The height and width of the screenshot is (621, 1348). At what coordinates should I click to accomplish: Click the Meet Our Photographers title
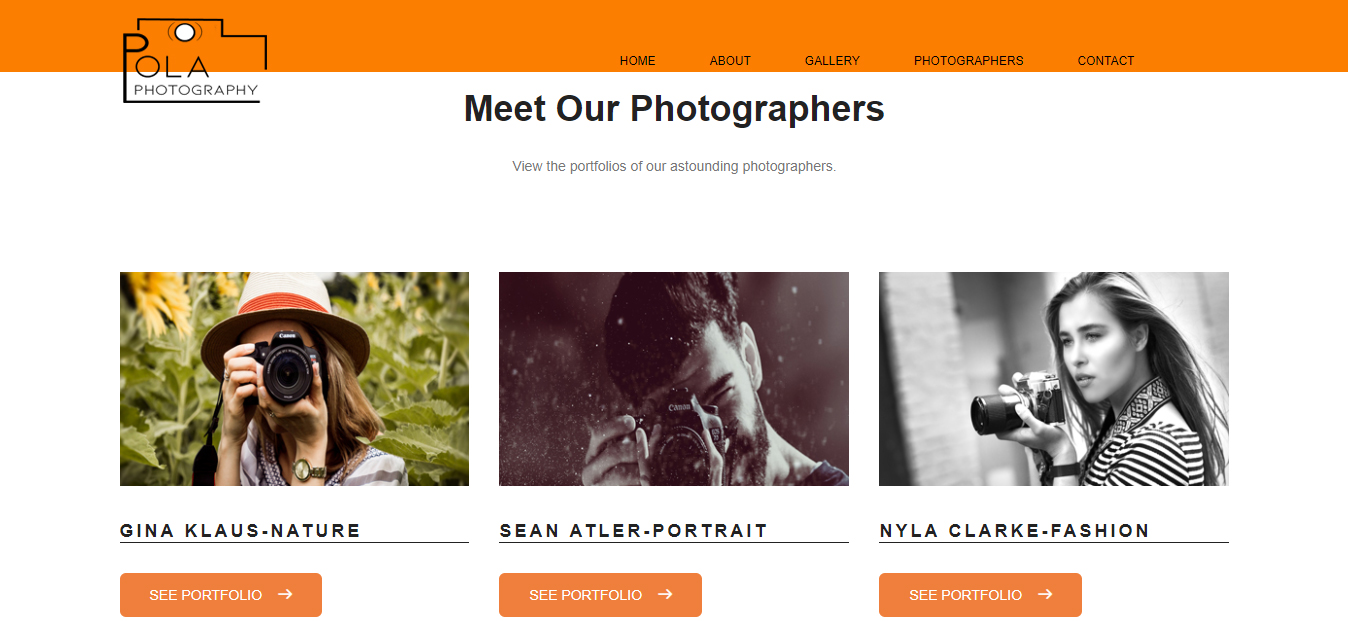[x=674, y=108]
